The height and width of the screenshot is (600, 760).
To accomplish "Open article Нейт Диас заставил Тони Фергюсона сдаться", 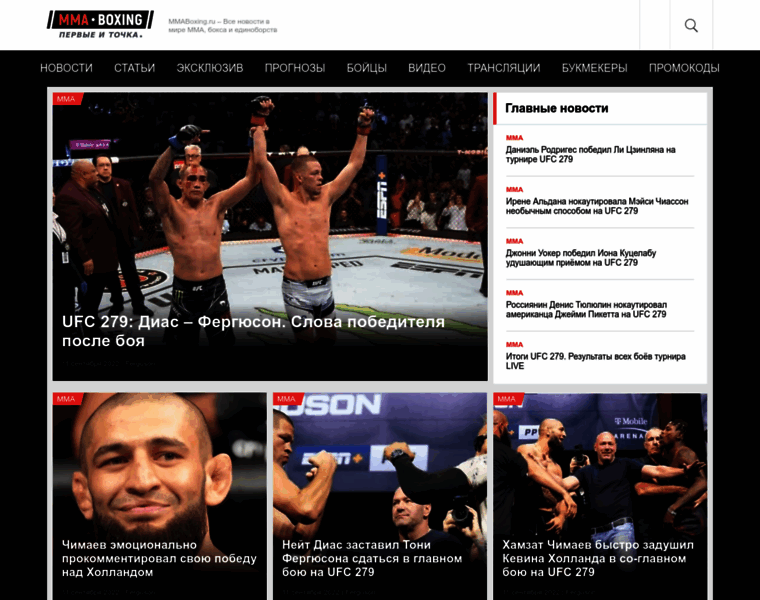I will (x=372, y=558).
